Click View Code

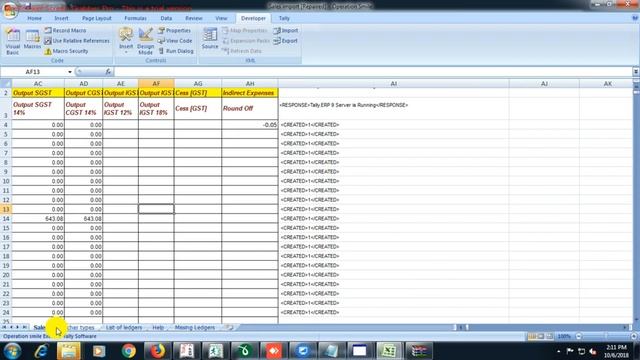point(175,41)
